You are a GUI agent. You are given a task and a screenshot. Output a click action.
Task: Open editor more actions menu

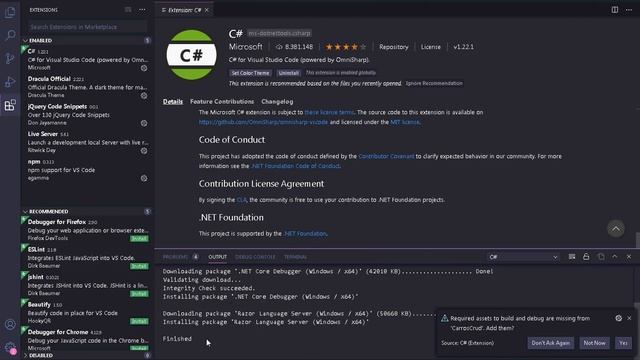(629, 9)
